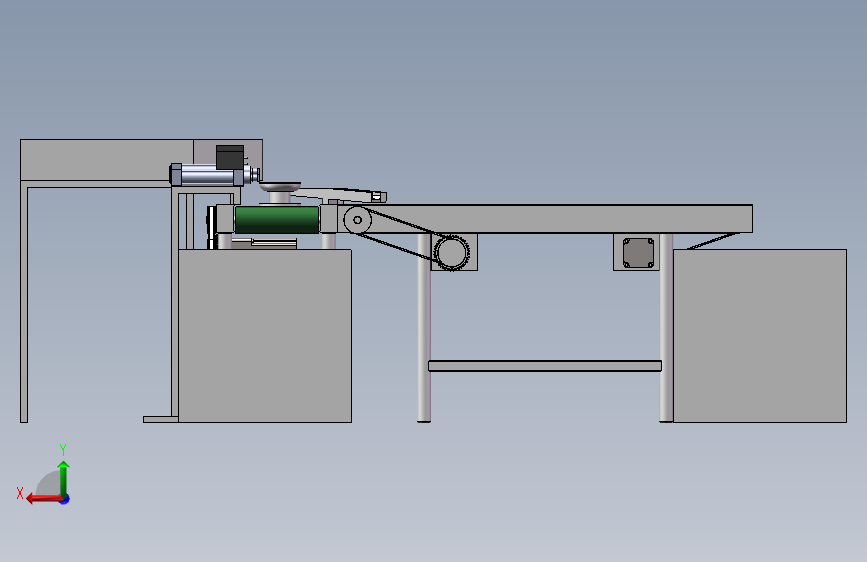
Task: Select the large cabinet box on the right
Action: click(x=760, y=336)
